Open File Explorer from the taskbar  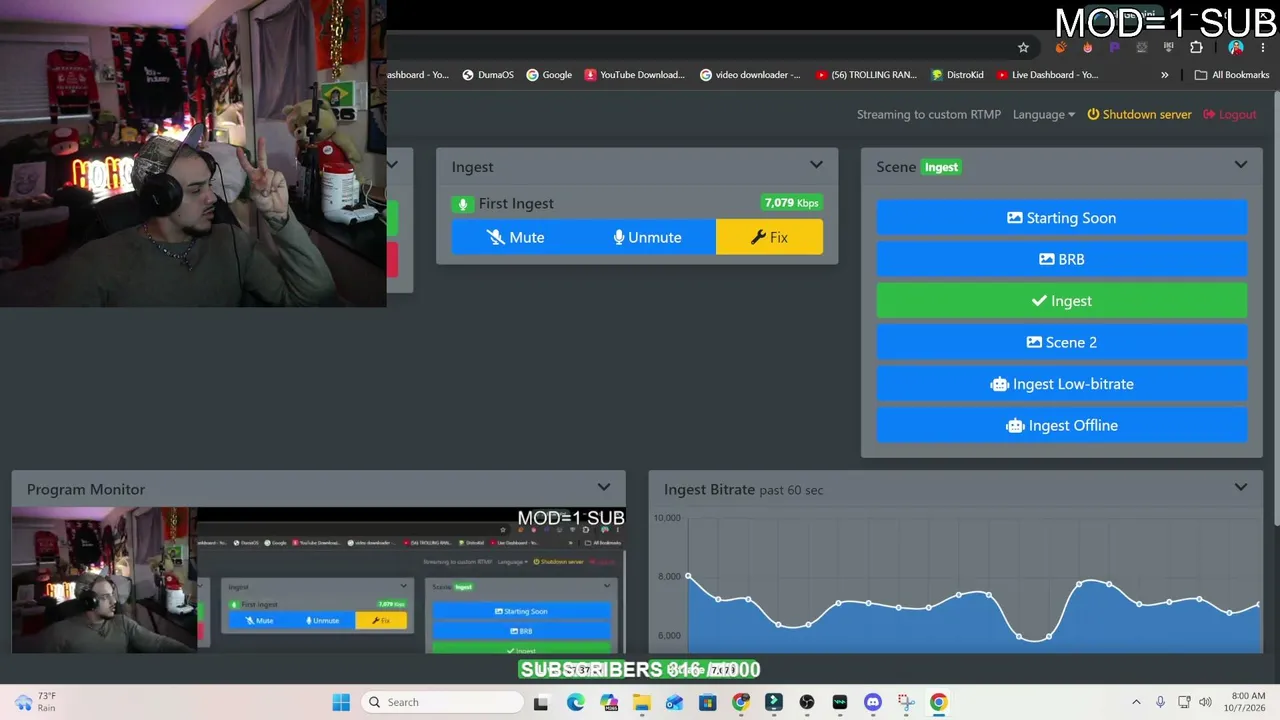(642, 702)
